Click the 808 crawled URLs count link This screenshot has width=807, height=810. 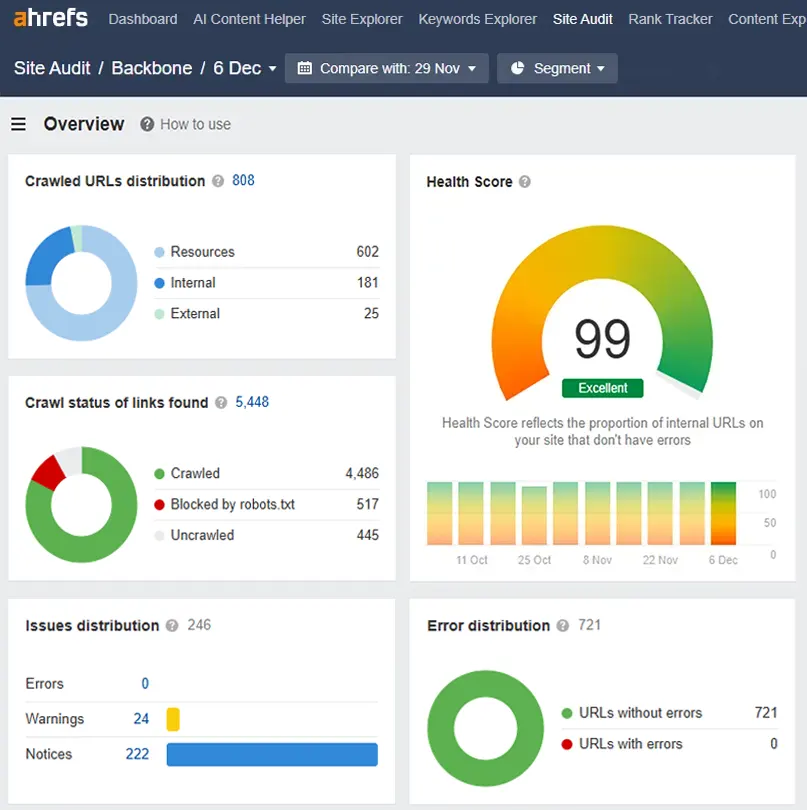point(243,180)
